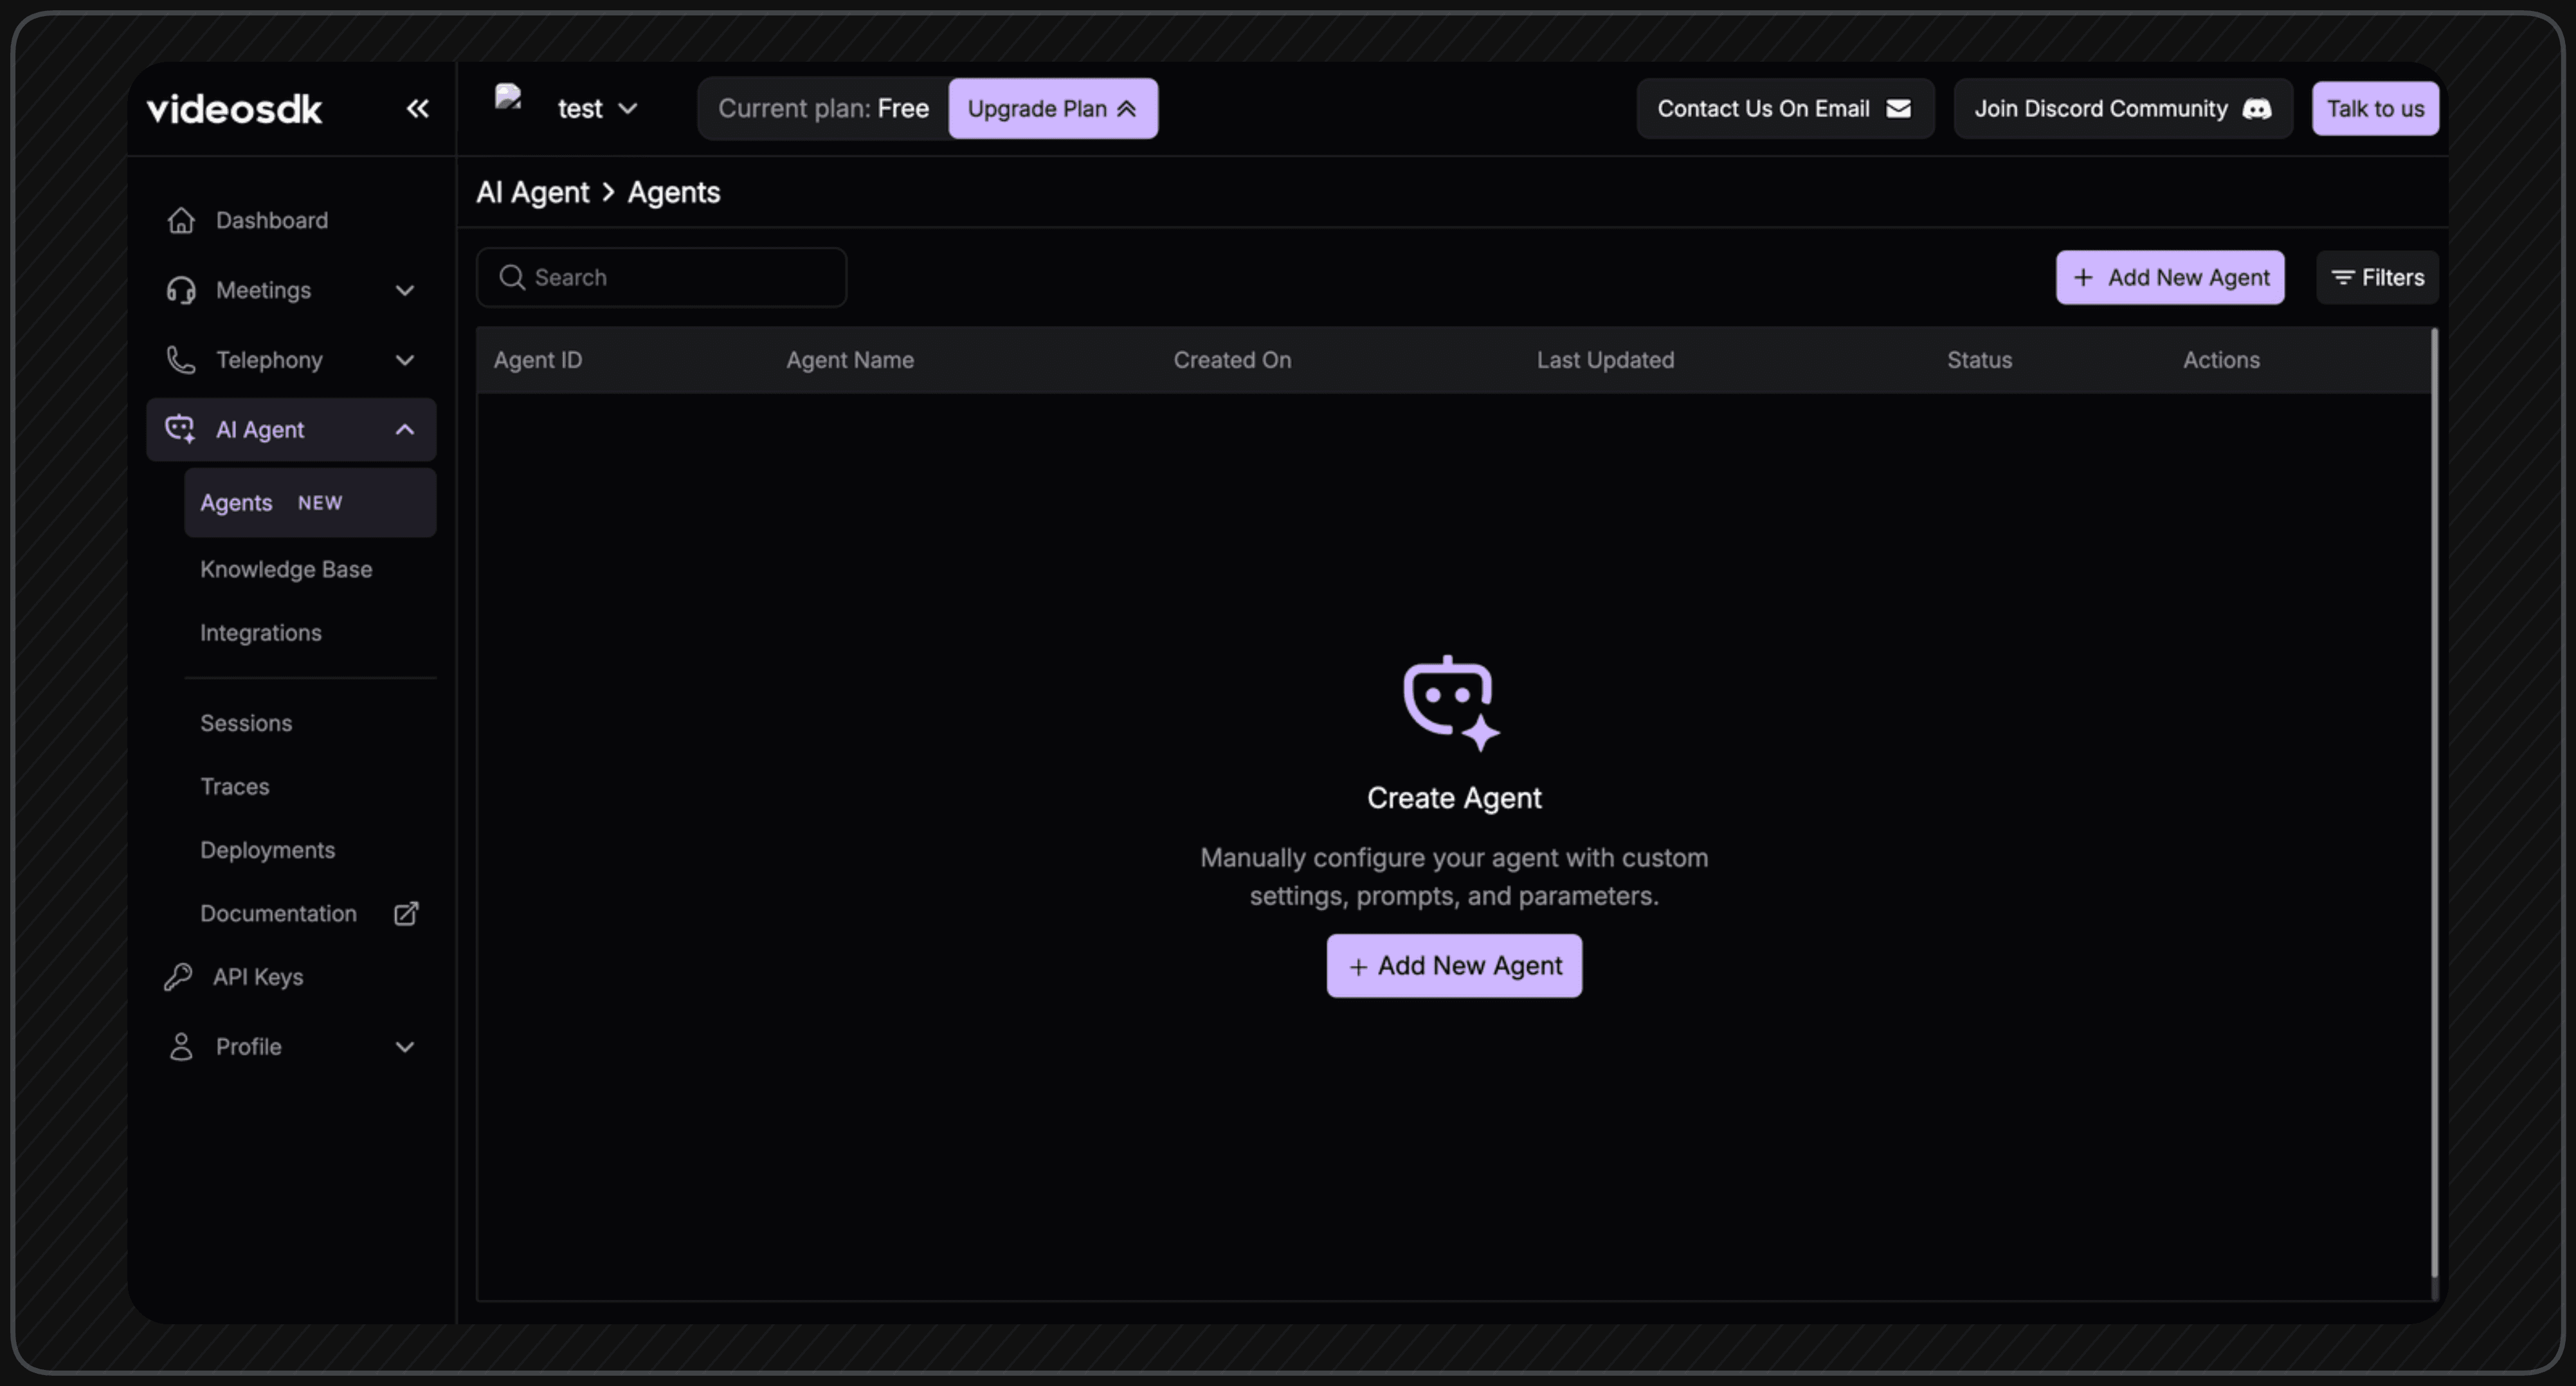Open the test workspace dropdown
Screen dimensions: 2576x1386
(597, 108)
